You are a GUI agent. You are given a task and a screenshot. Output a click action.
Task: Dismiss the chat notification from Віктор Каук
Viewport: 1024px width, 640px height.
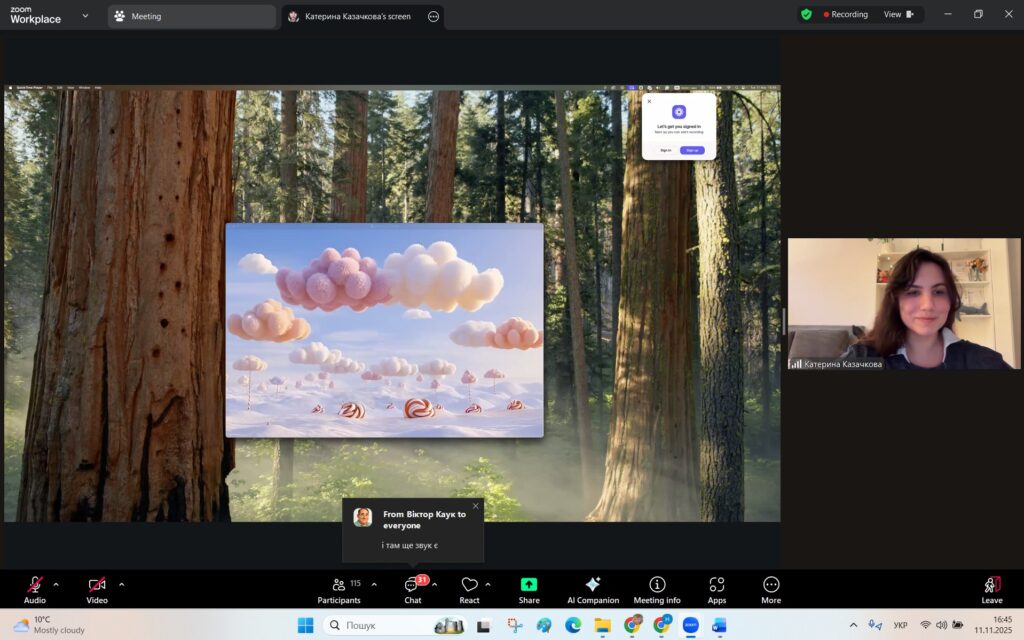475,506
